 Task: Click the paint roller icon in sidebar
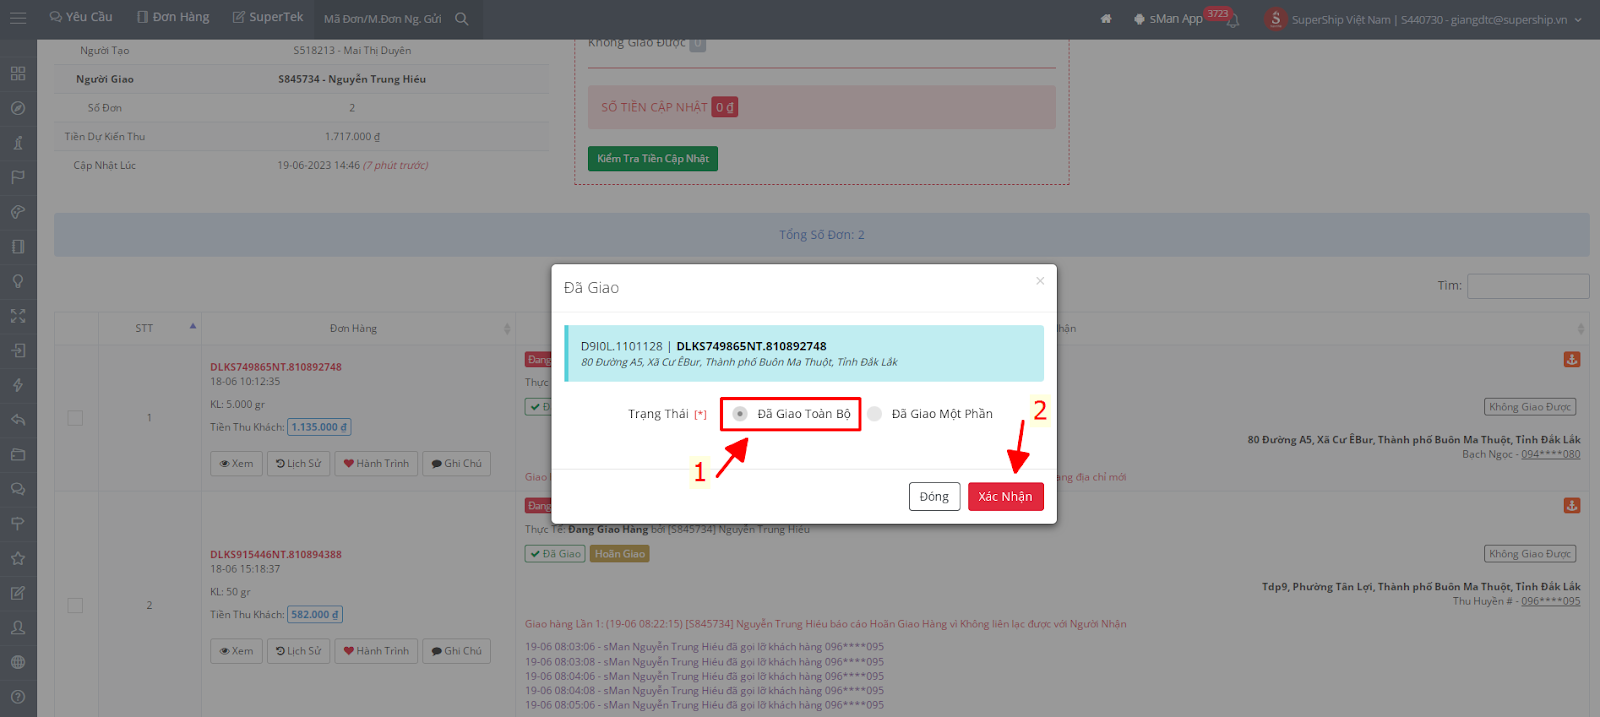(18, 524)
